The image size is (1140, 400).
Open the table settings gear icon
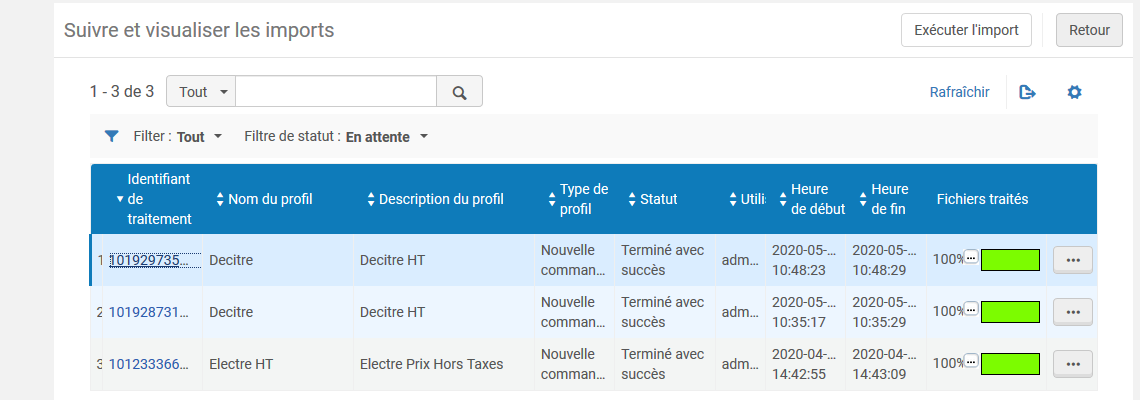click(x=1074, y=92)
